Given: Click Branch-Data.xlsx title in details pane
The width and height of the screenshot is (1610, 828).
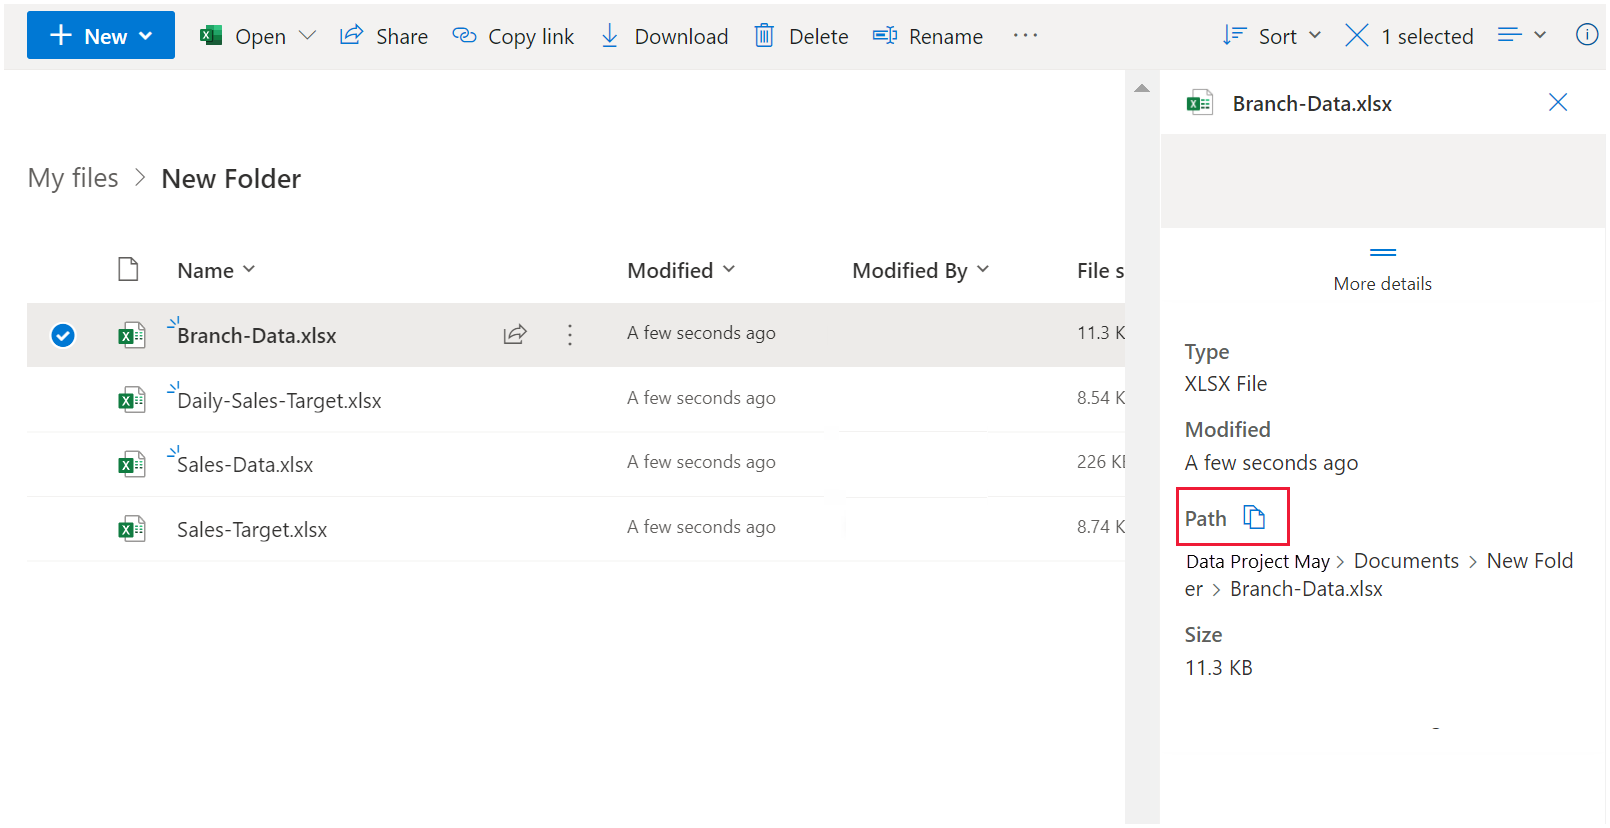Looking at the screenshot, I should (1312, 104).
